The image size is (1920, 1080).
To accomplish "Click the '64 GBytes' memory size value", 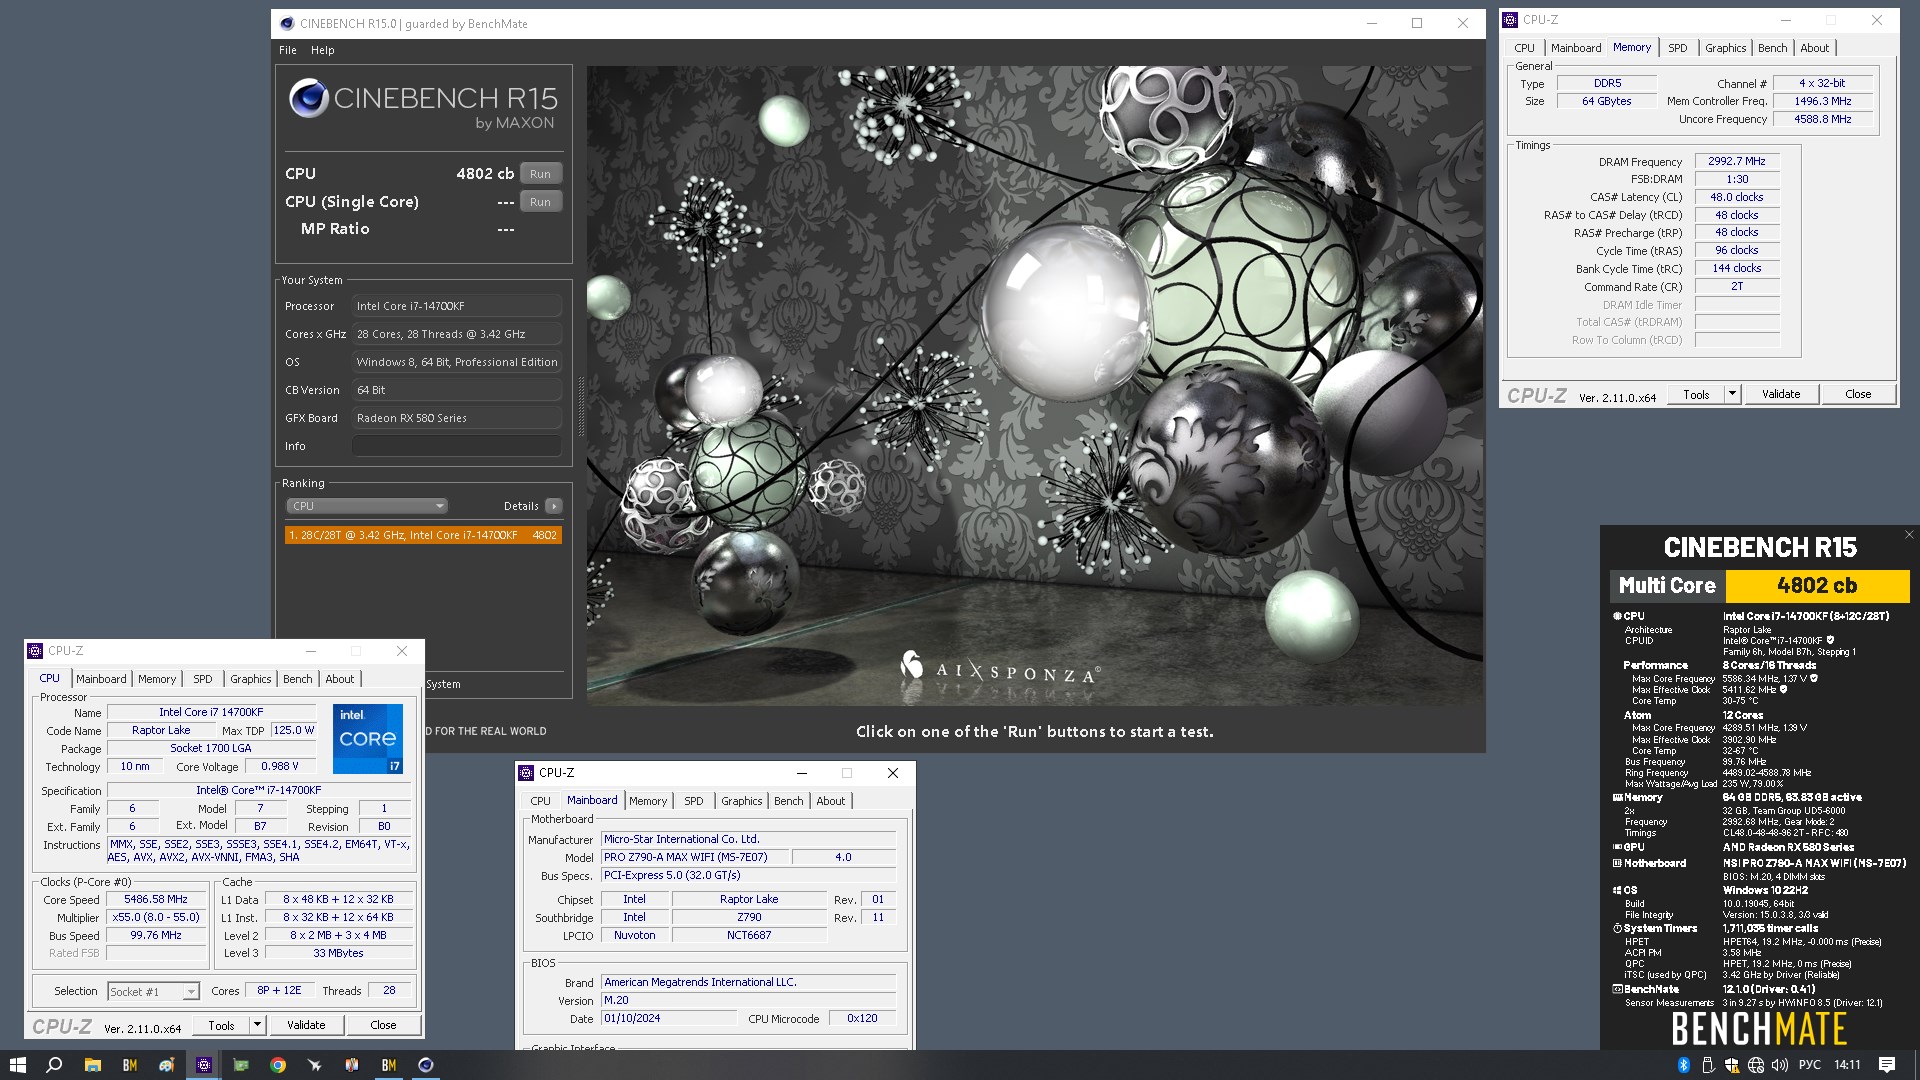I will [x=1607, y=101].
